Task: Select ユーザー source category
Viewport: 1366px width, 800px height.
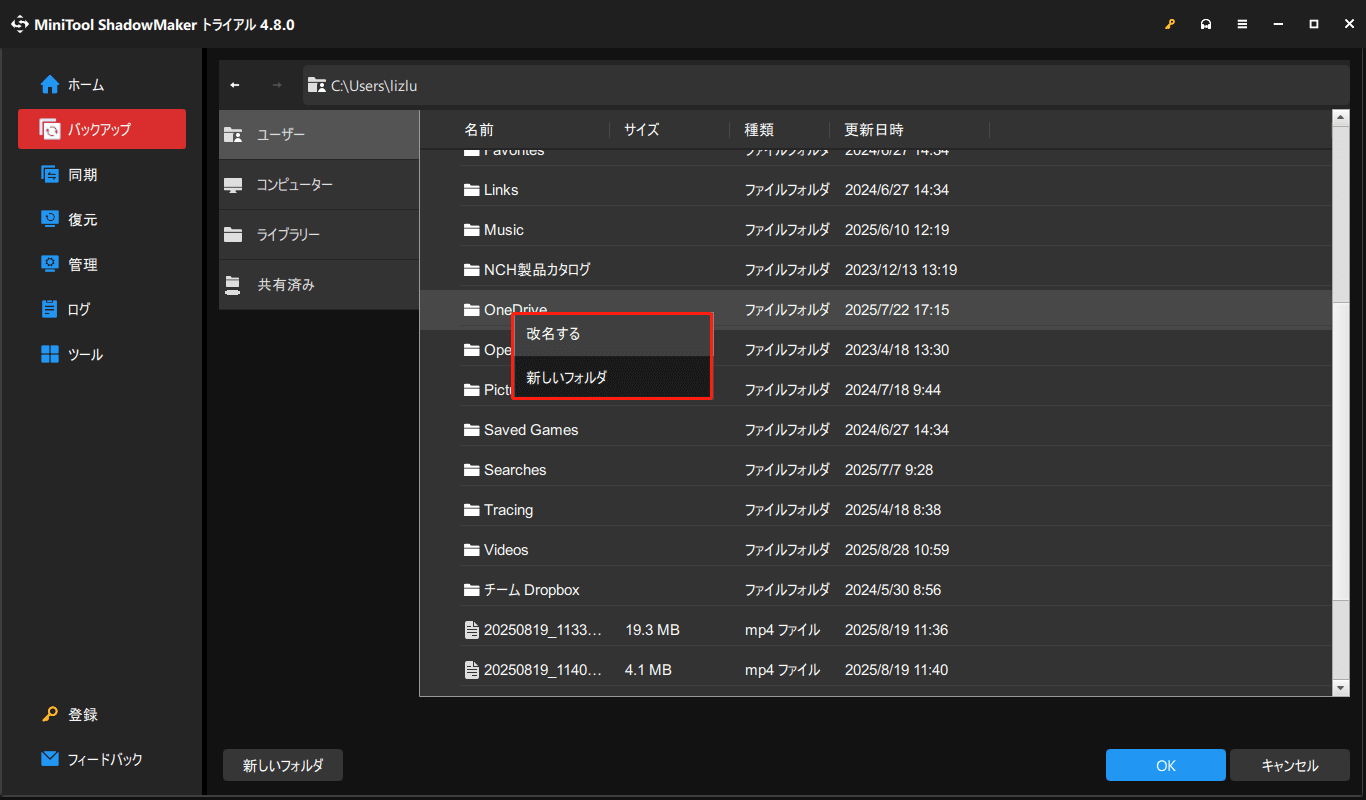Action: pyautogui.click(x=319, y=135)
